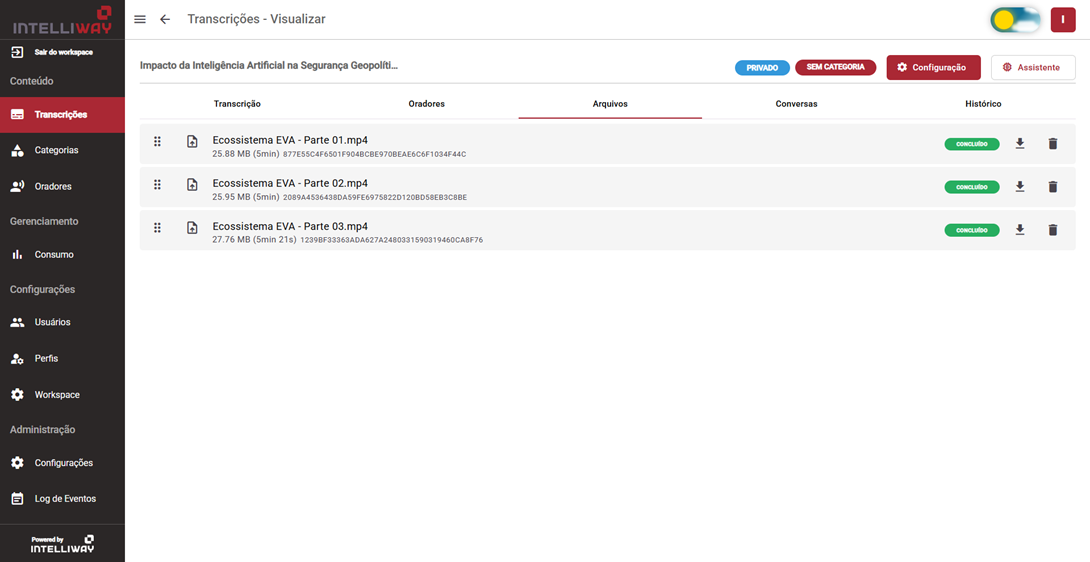This screenshot has width=1090, height=562.
Task: Open the user avatar menu
Action: [x=1063, y=20]
